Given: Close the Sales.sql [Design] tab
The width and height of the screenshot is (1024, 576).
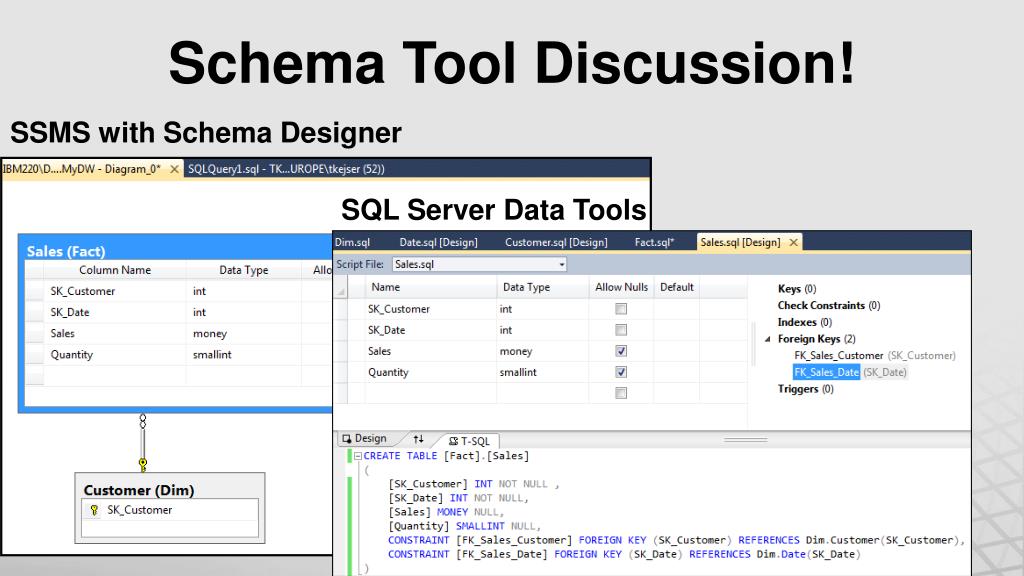Looking at the screenshot, I should click(x=794, y=242).
